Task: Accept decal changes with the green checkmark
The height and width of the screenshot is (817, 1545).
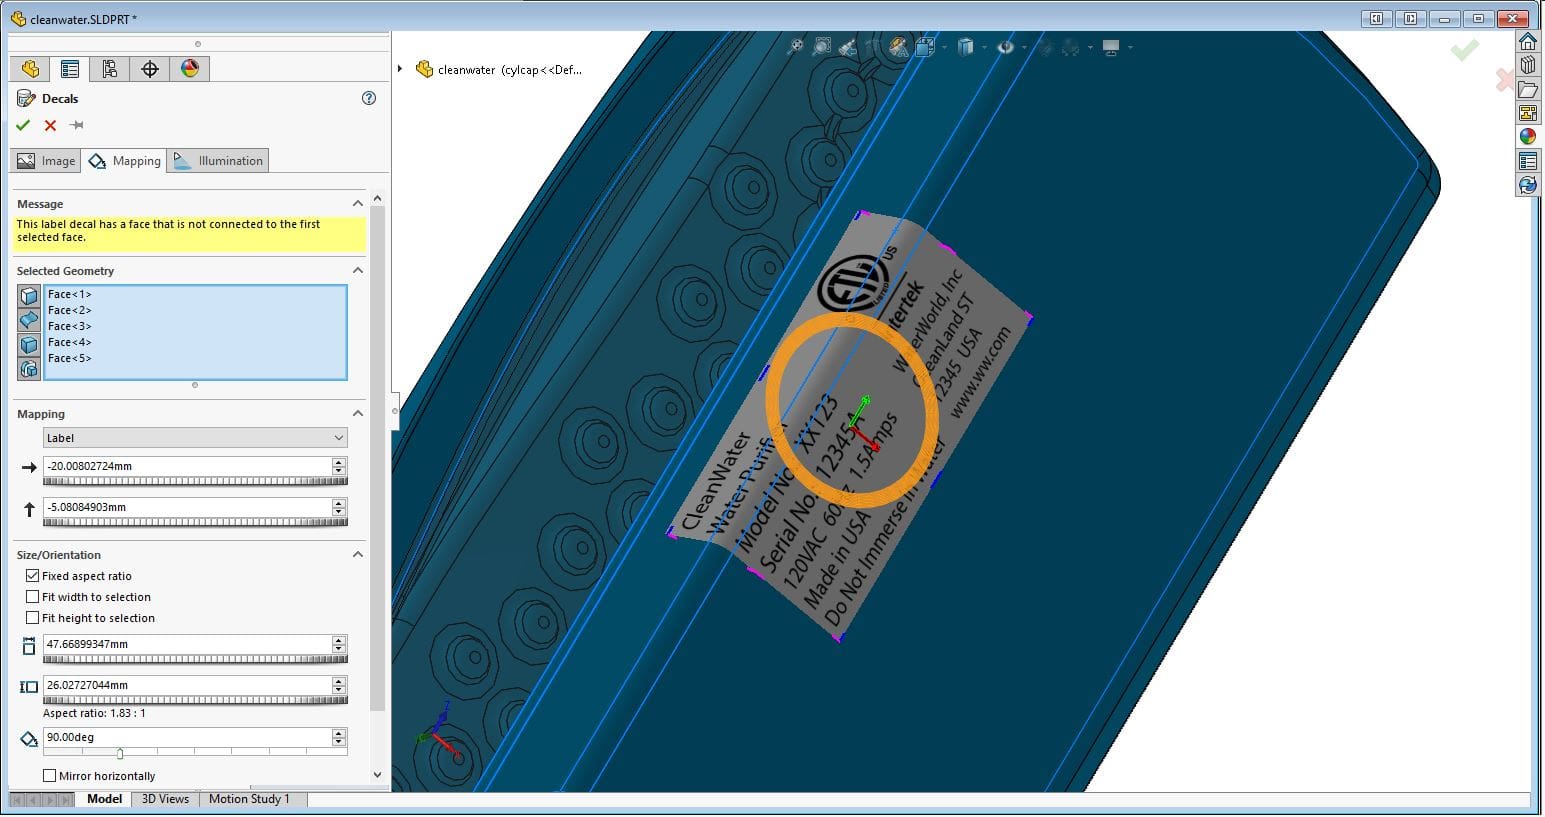Action: (23, 125)
